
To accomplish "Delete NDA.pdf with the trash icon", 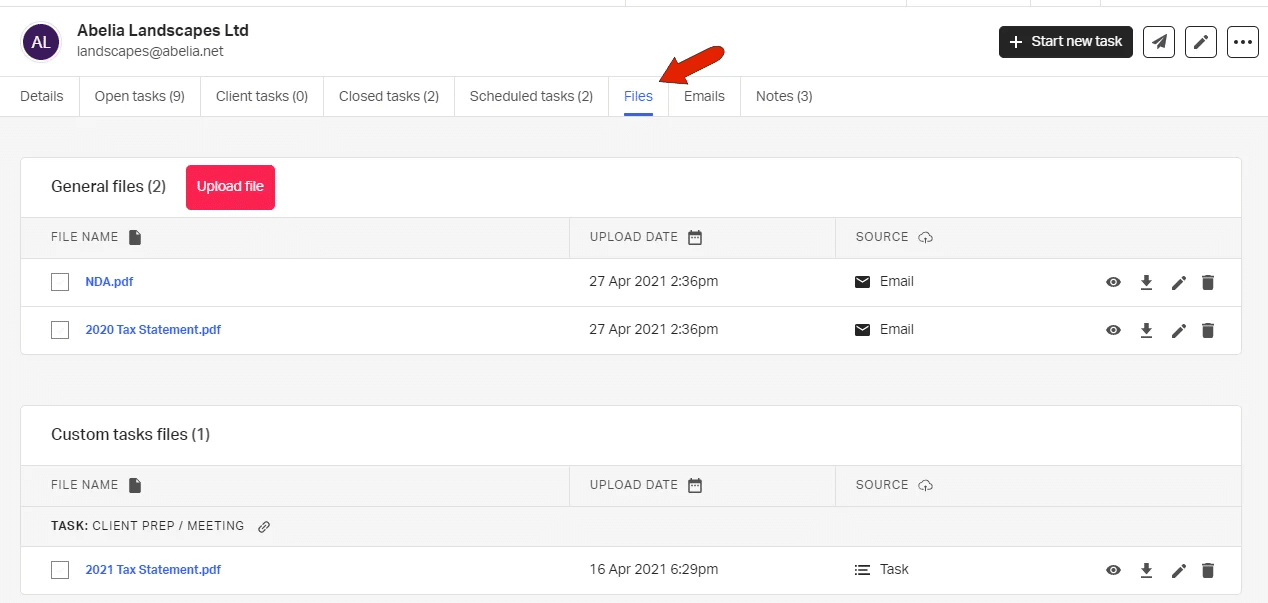I will pos(1207,282).
